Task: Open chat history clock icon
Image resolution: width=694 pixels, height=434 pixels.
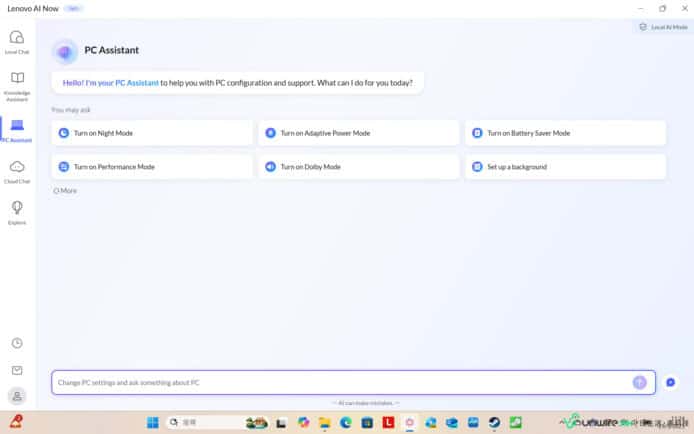Action: point(17,343)
